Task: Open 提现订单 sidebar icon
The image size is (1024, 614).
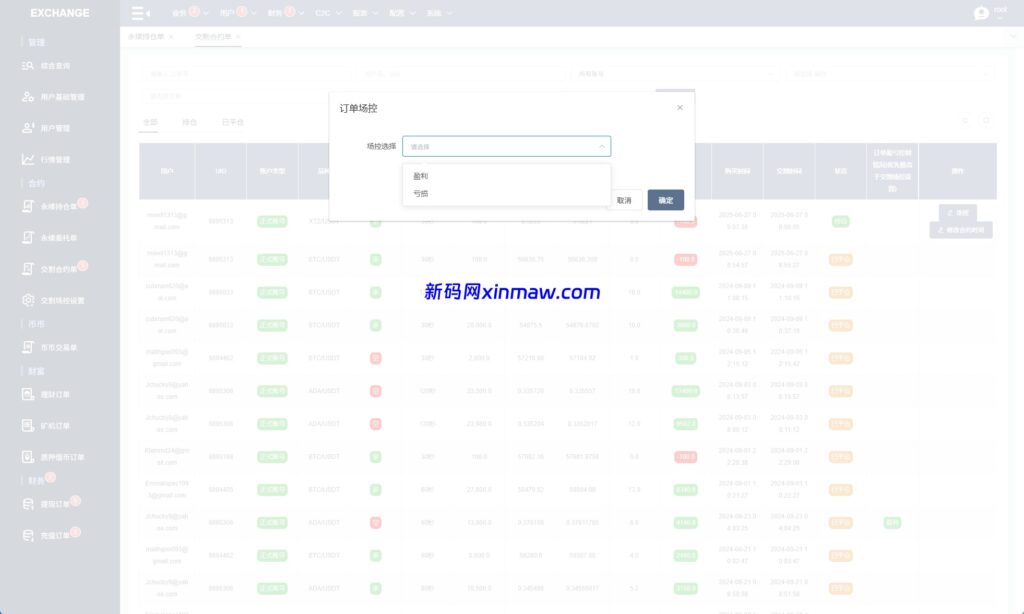Action: pyautogui.click(x=29, y=504)
